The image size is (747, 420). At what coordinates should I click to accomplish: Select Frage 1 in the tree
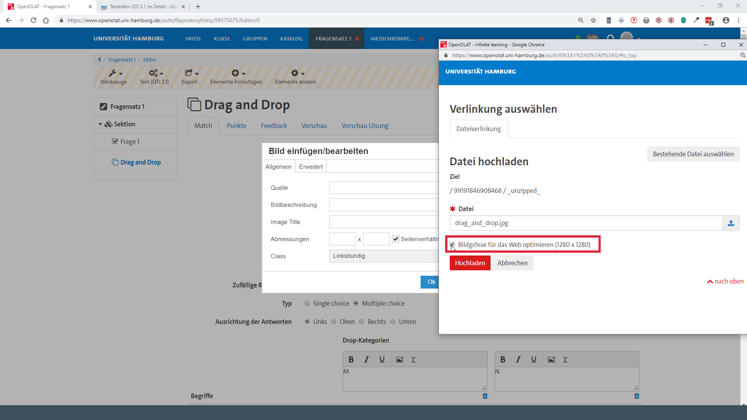[x=130, y=142]
